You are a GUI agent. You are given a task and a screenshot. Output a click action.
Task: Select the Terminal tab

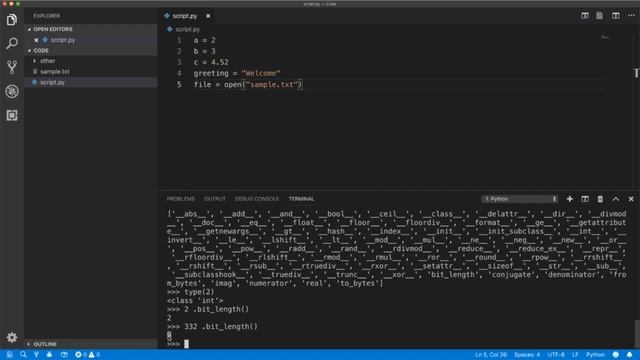point(301,199)
